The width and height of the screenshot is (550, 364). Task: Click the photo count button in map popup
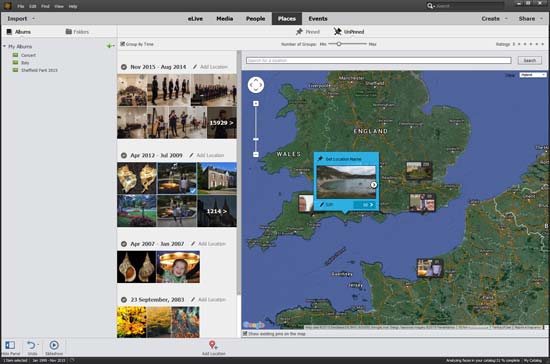pyautogui.click(x=364, y=205)
